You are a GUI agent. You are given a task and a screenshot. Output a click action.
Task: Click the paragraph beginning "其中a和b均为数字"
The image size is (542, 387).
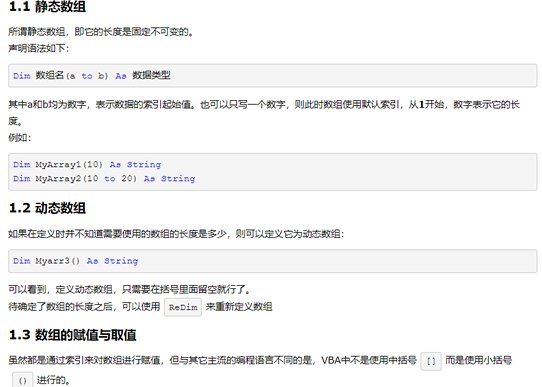click(264, 112)
